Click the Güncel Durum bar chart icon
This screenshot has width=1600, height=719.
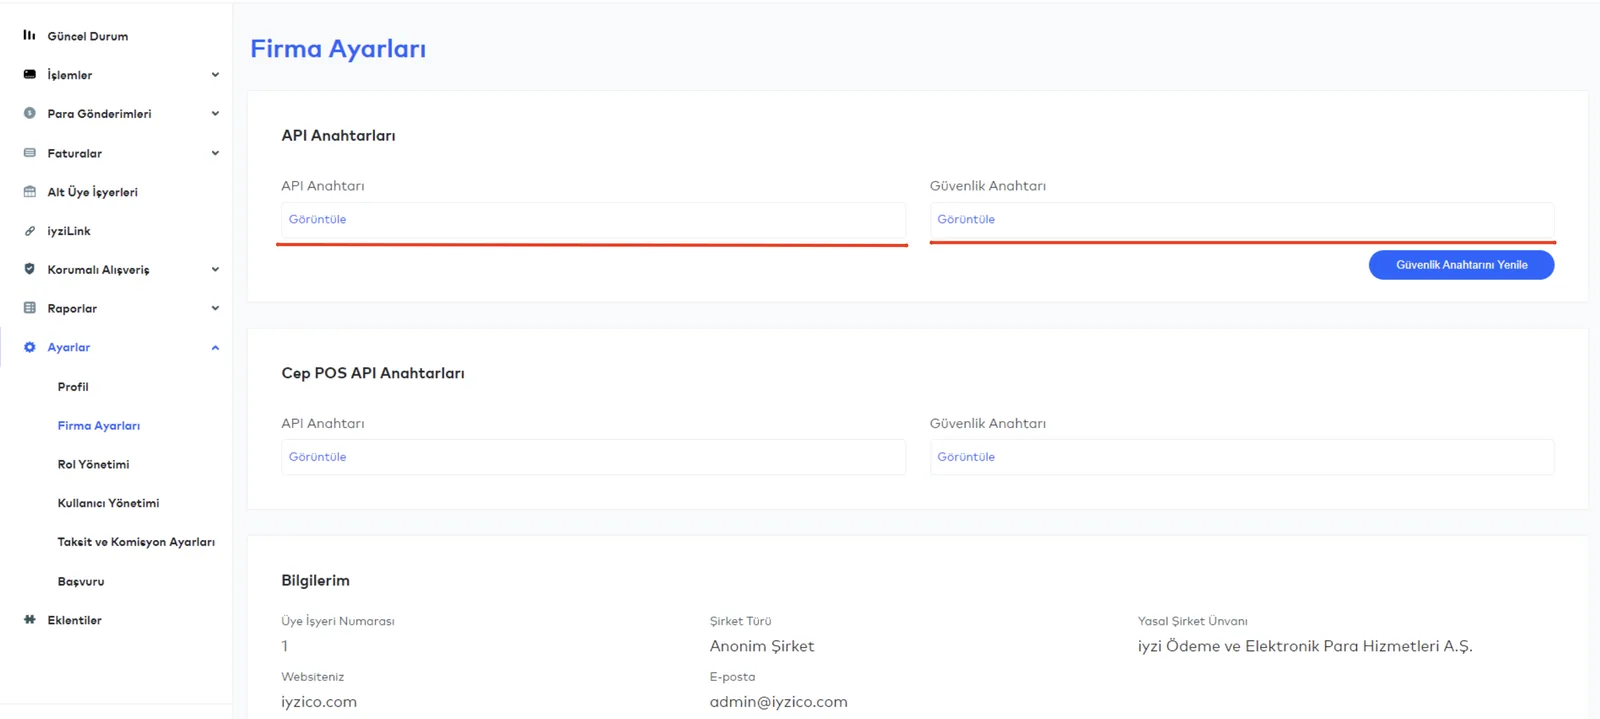29,35
